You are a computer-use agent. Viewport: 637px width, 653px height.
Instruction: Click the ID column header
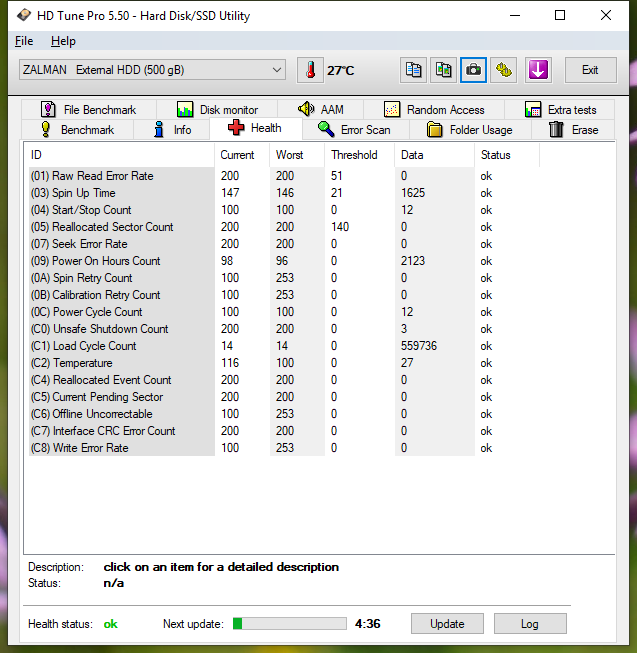[119, 155]
